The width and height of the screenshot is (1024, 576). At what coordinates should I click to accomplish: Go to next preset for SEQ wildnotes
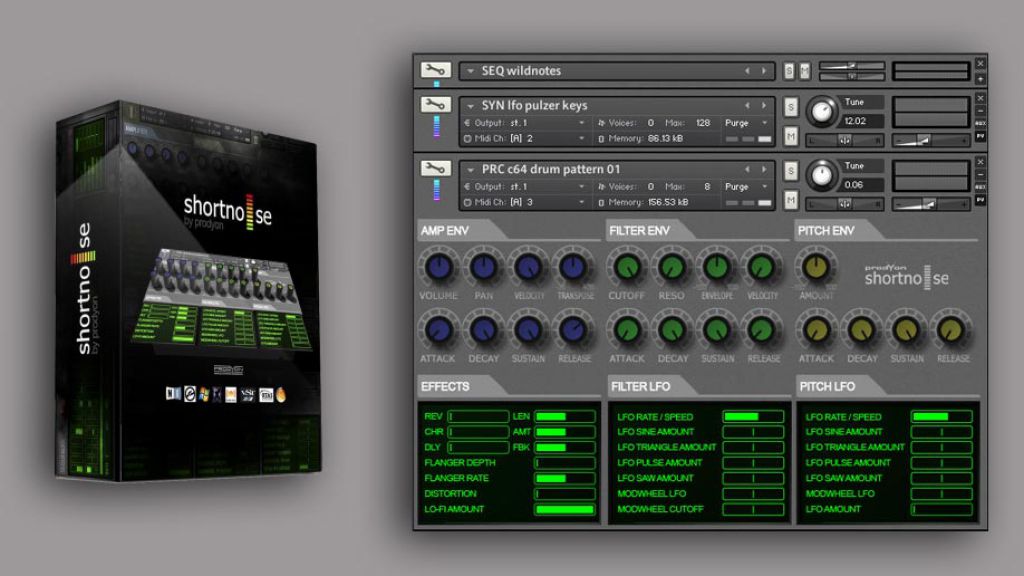(763, 71)
